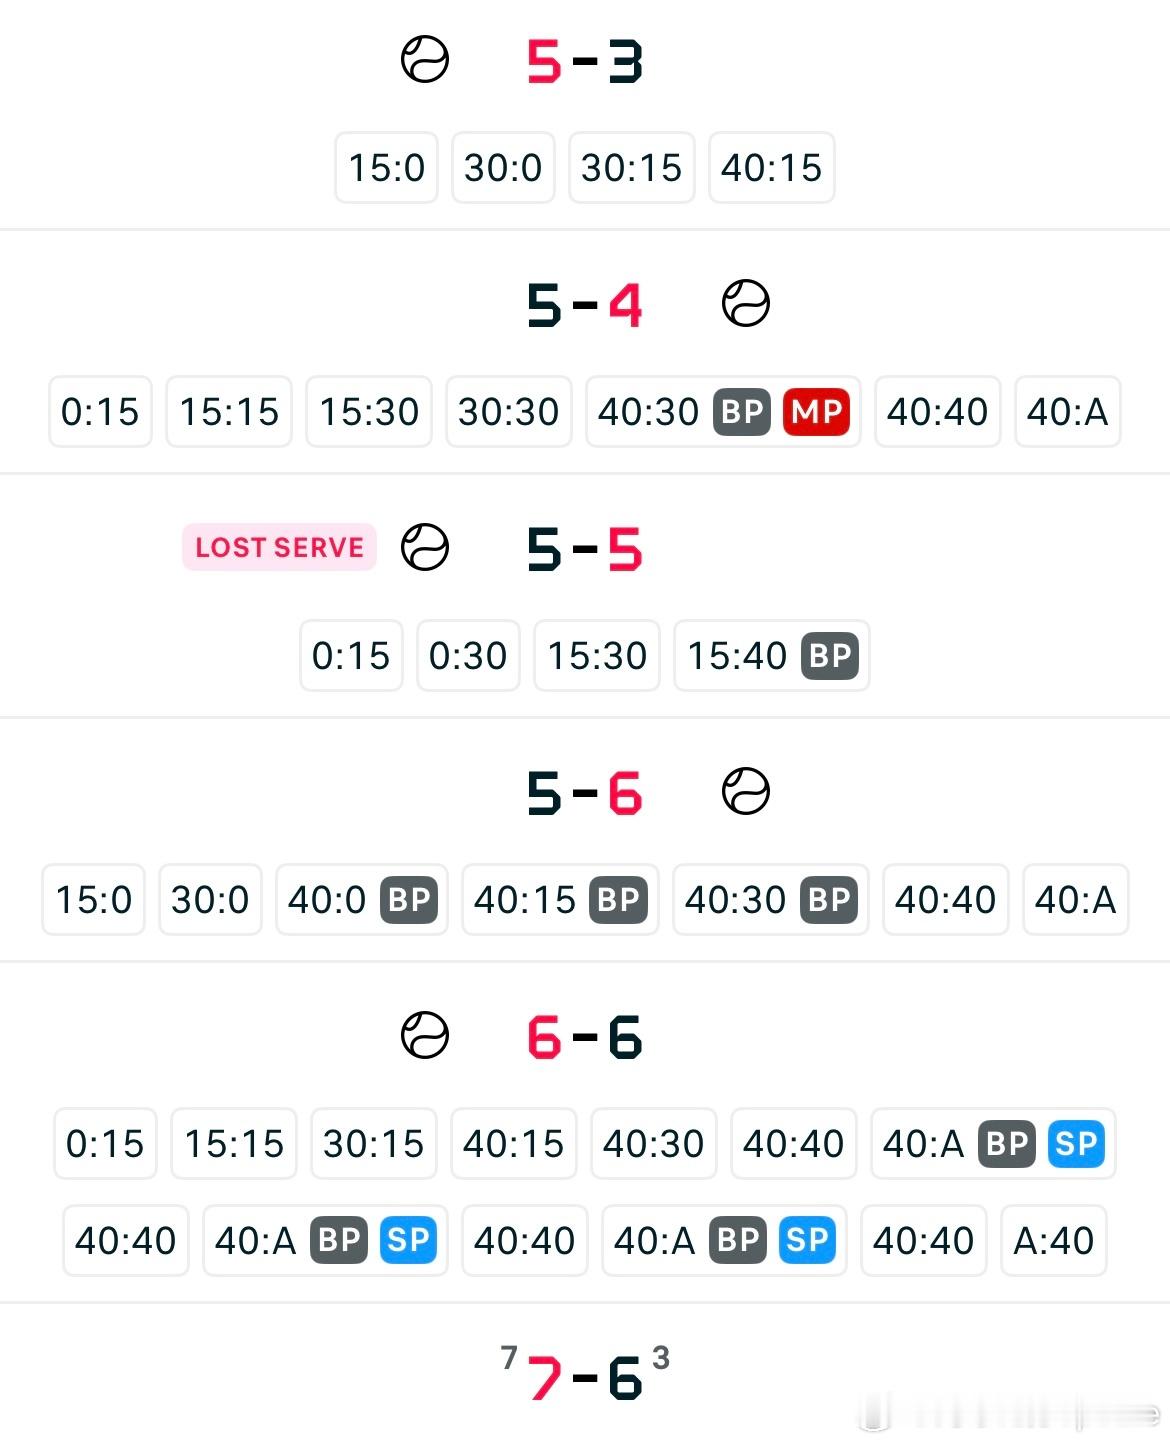Click the serve ball icon beside 5-5
This screenshot has height=1444, width=1170.
425,548
